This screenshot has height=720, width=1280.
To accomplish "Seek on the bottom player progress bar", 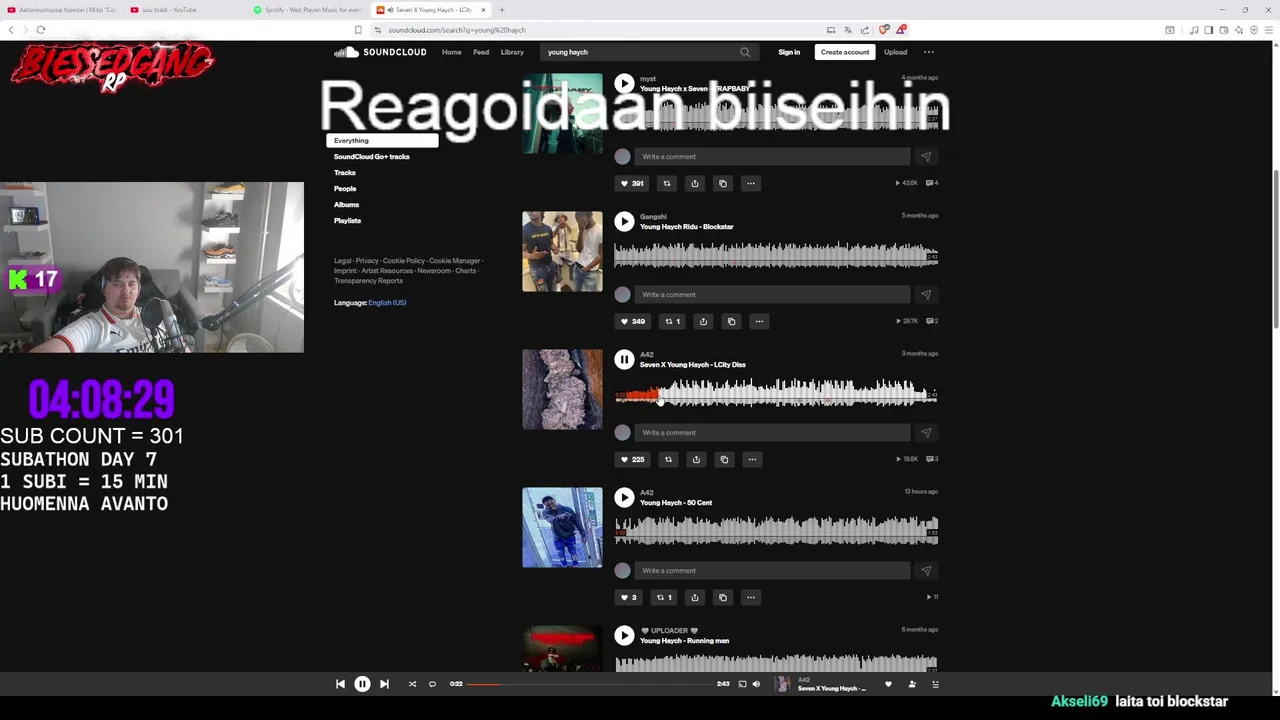I will point(590,684).
